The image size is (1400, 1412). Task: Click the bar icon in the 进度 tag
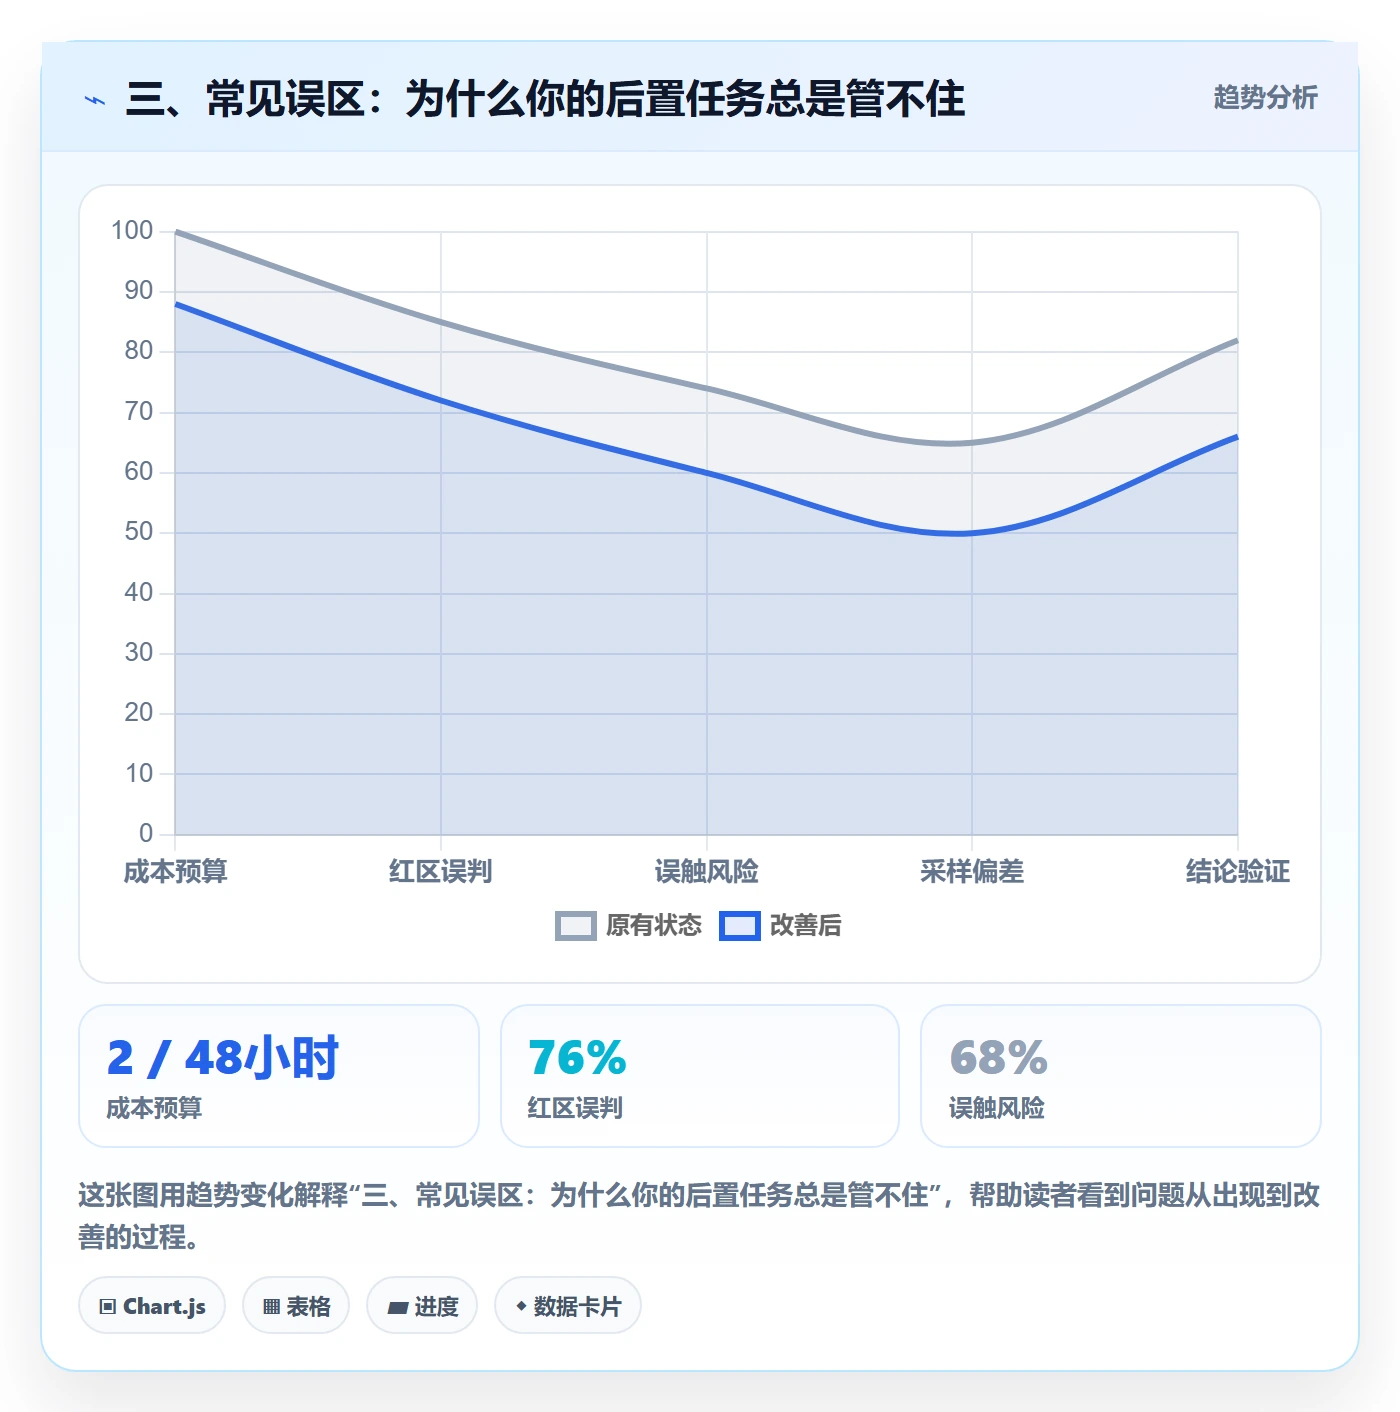(x=398, y=1307)
